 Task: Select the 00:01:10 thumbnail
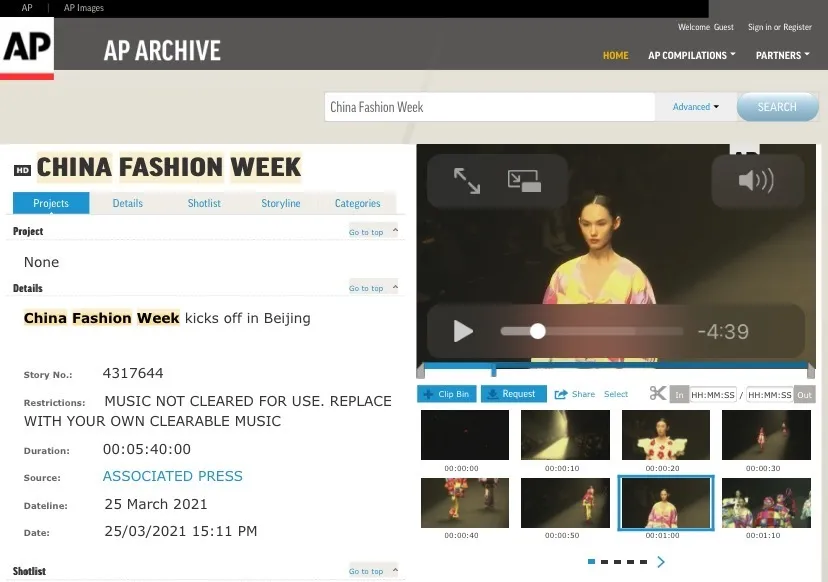[x=766, y=503]
